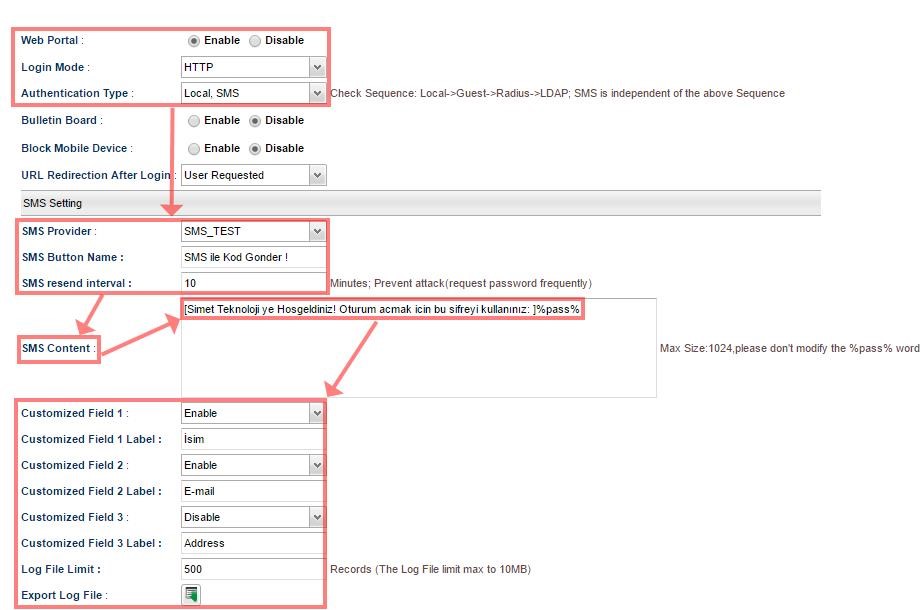Screen dimensions: 924x610
Task: Select Disable for Web Portal
Action: 255,41
